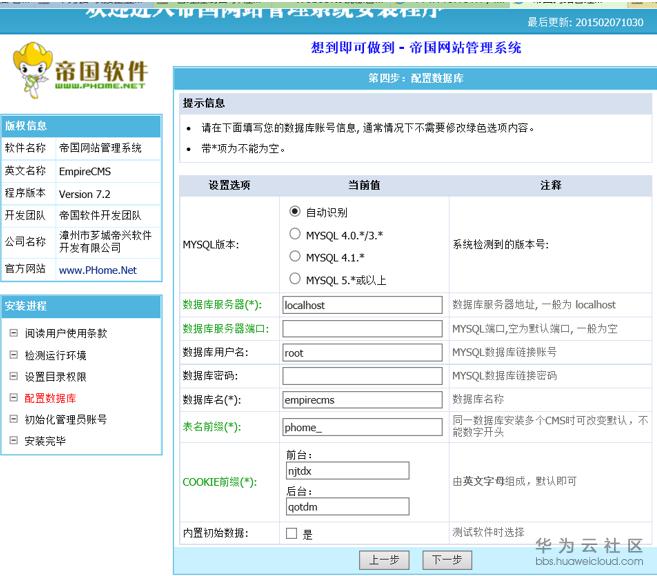The image size is (657, 576).
Task: Click the 最后更新: 201502071030 text
Action: (585, 22)
